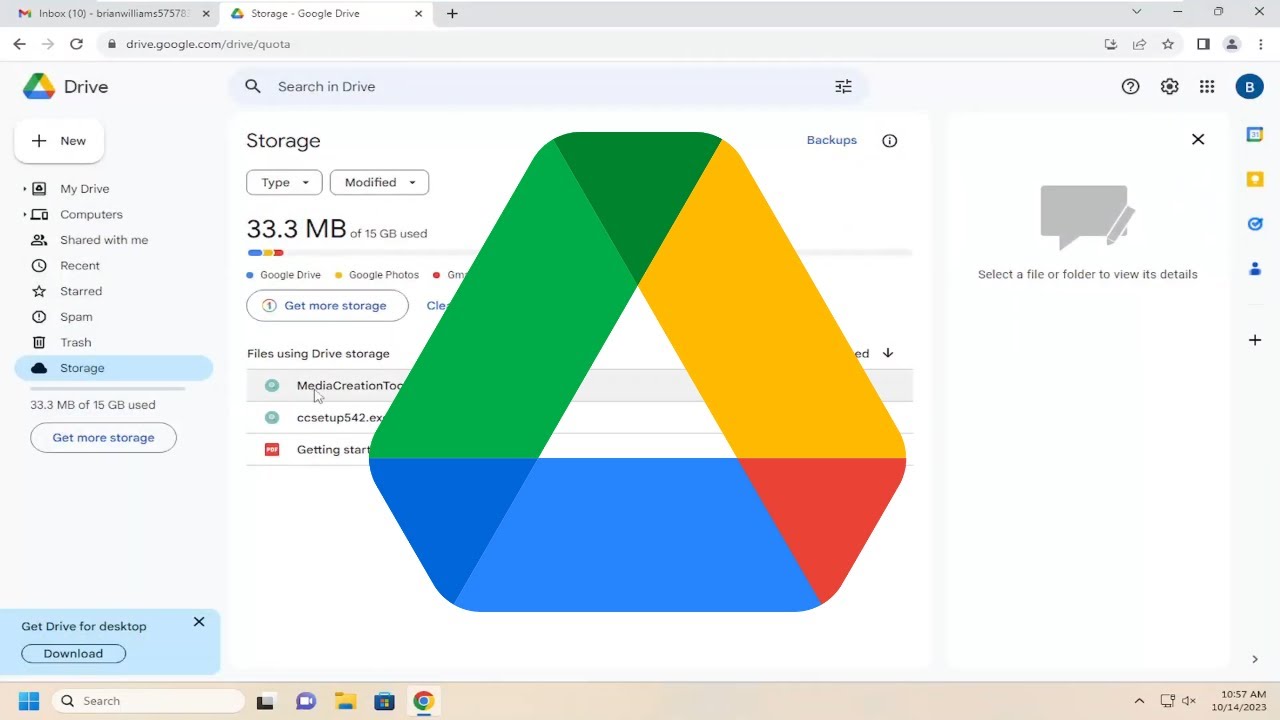Bookmark this page with the star icon
The width and height of the screenshot is (1280, 720).
1168,44
